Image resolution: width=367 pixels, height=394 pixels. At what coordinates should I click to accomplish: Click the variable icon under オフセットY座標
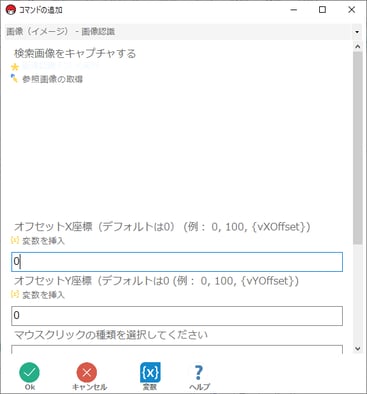15,294
